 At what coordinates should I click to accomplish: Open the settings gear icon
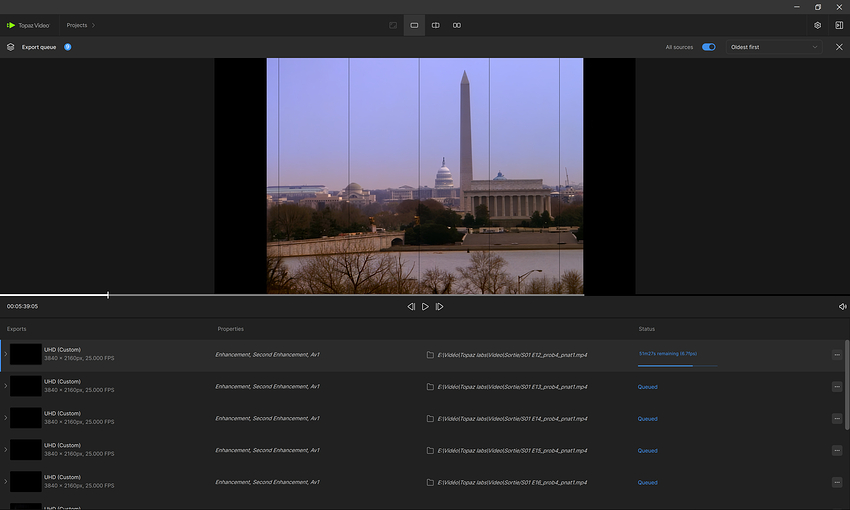(817, 25)
